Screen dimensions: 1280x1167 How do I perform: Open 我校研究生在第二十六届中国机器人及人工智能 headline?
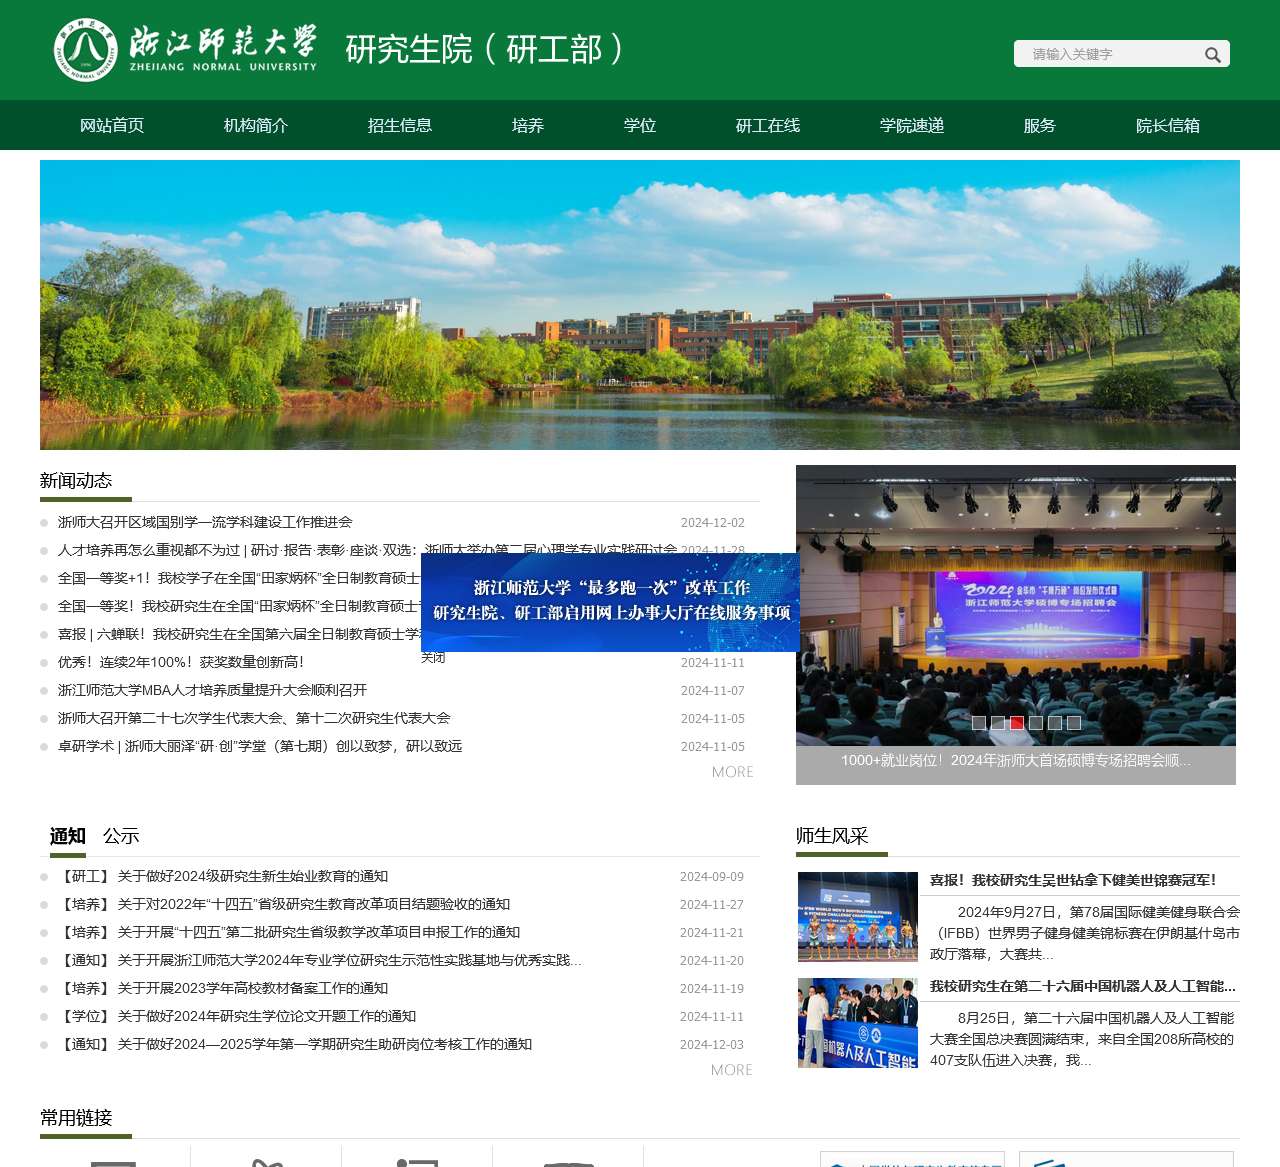pos(1083,986)
